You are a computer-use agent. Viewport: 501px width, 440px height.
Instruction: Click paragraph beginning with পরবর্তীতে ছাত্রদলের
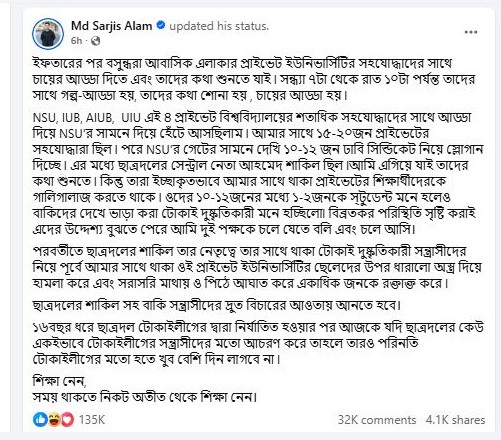257,267
